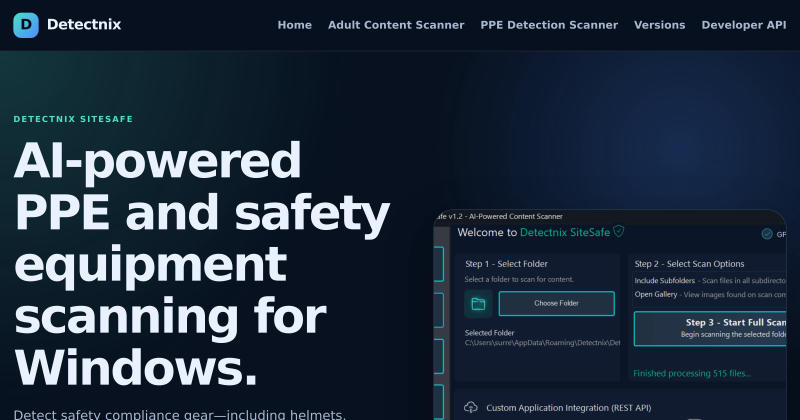The width and height of the screenshot is (800, 420).
Task: Click the 'AI-powered PPE and safety' headline
Action: [x=202, y=263]
